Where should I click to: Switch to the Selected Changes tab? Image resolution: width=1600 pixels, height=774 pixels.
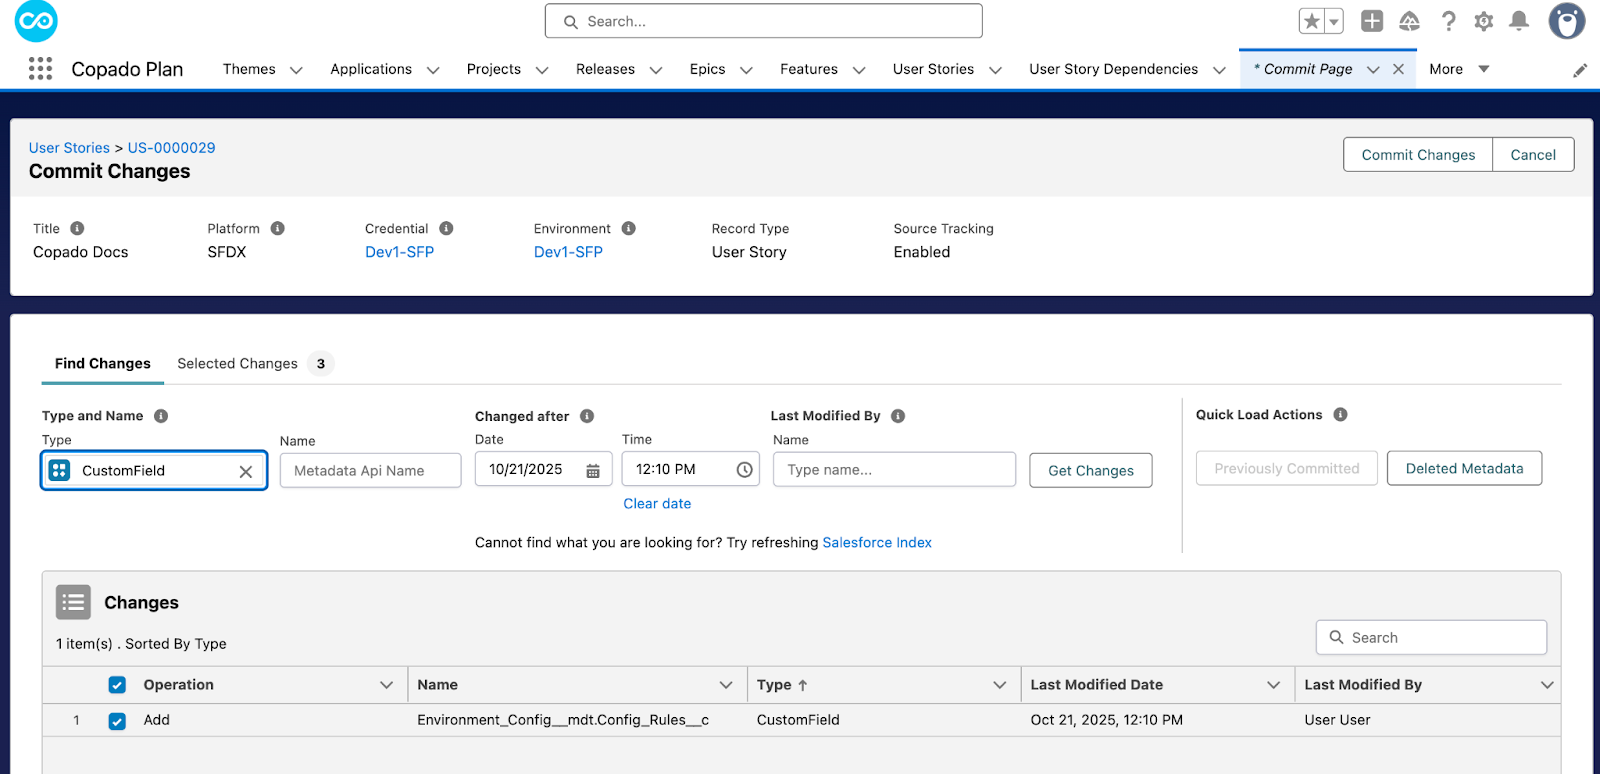pos(238,364)
